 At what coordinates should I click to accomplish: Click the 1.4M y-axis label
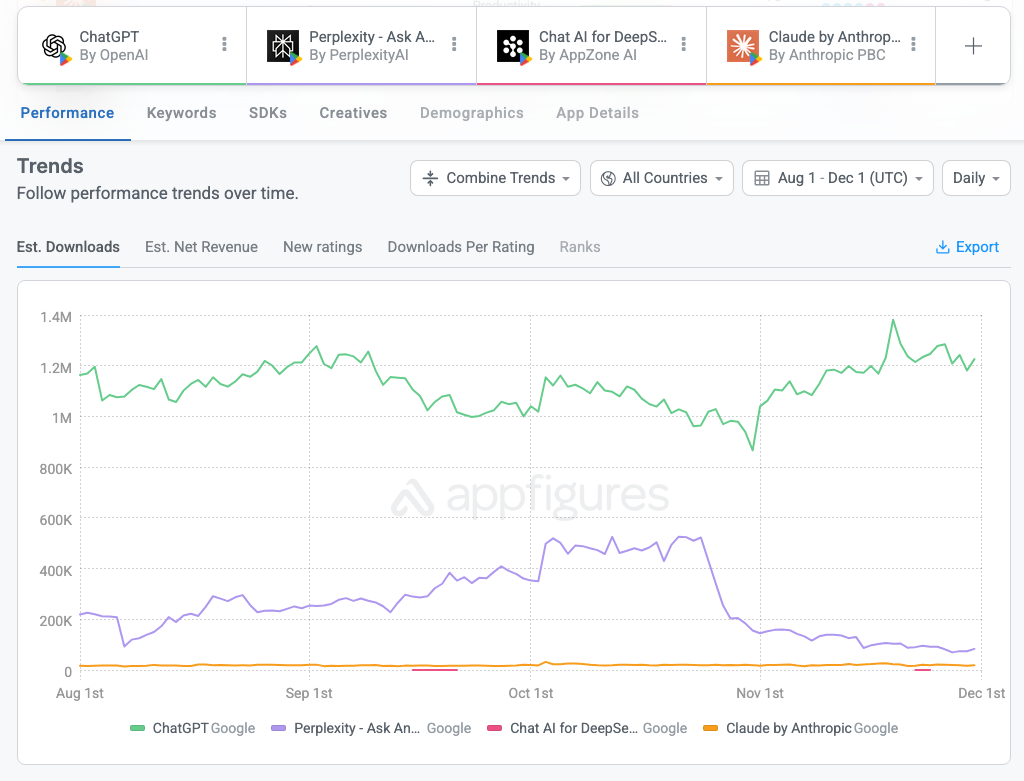[56, 317]
